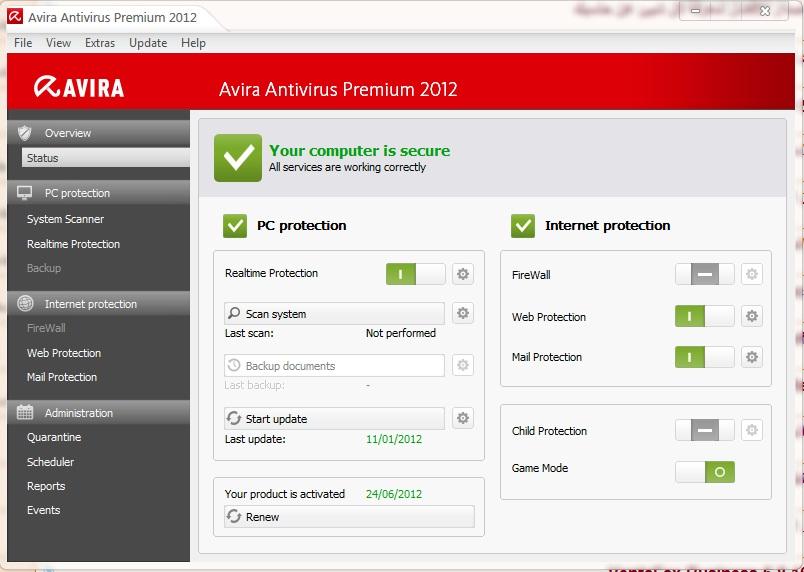Click the Avira logo in the banner

[x=79, y=88]
